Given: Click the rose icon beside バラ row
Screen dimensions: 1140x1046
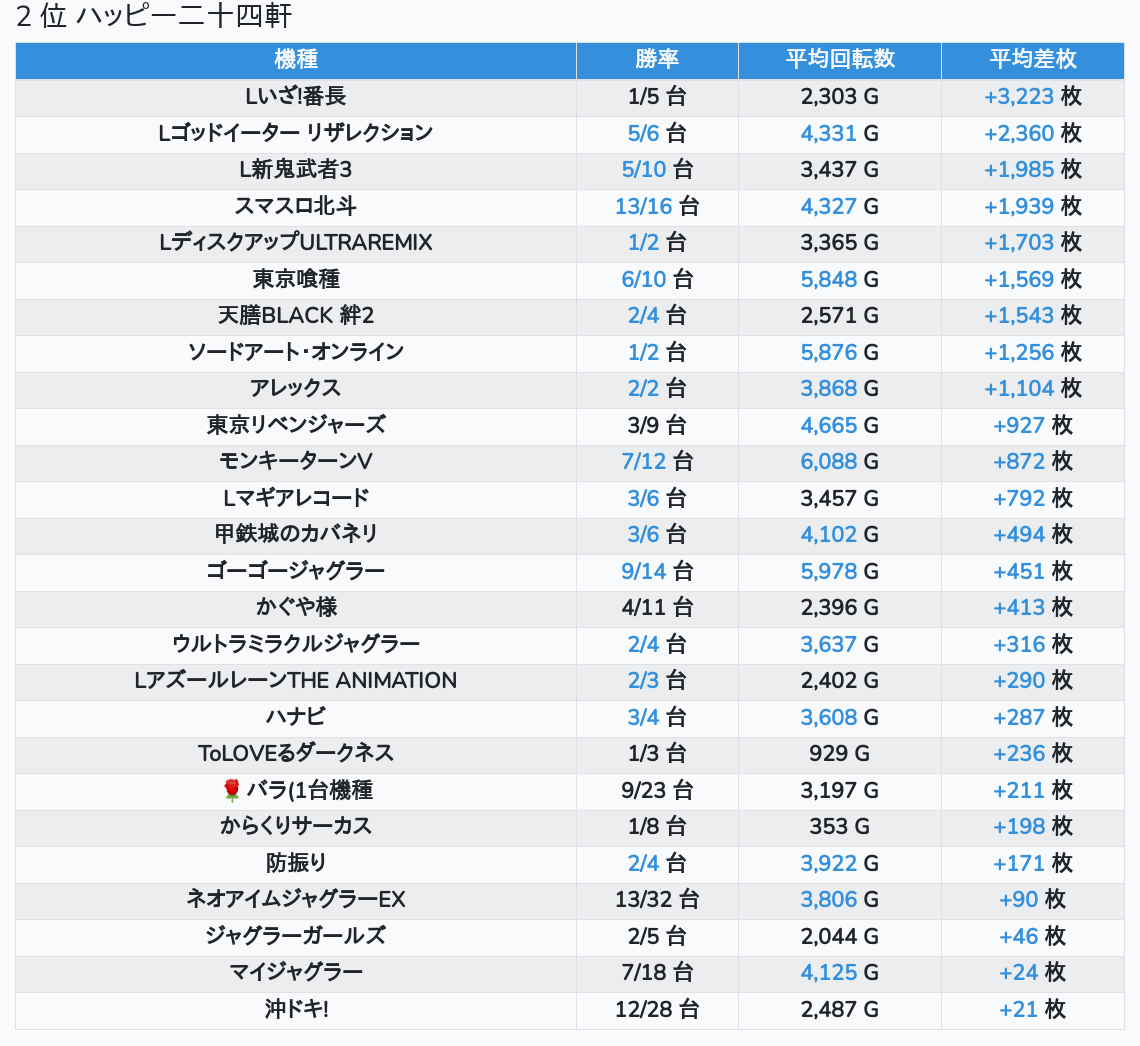Looking at the screenshot, I should pos(232,791).
